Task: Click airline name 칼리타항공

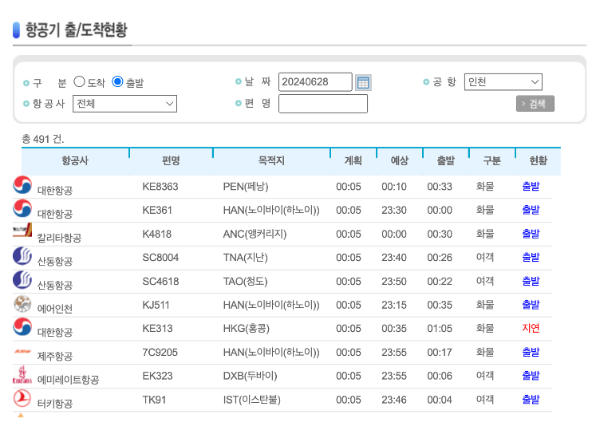Action: pyautogui.click(x=59, y=238)
